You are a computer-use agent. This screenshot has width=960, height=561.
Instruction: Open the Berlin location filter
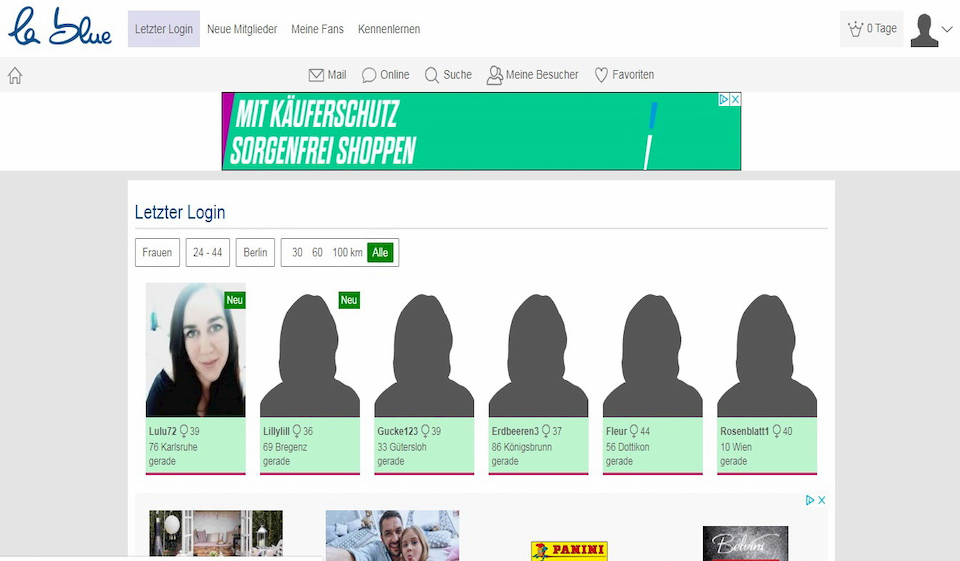coord(255,253)
